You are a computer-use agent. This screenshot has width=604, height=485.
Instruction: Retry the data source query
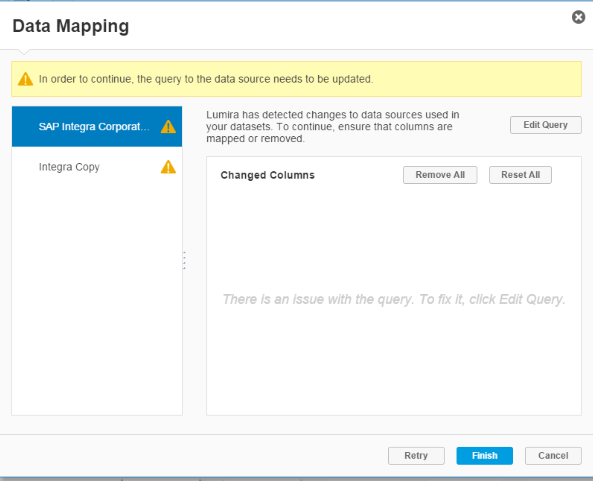416,456
